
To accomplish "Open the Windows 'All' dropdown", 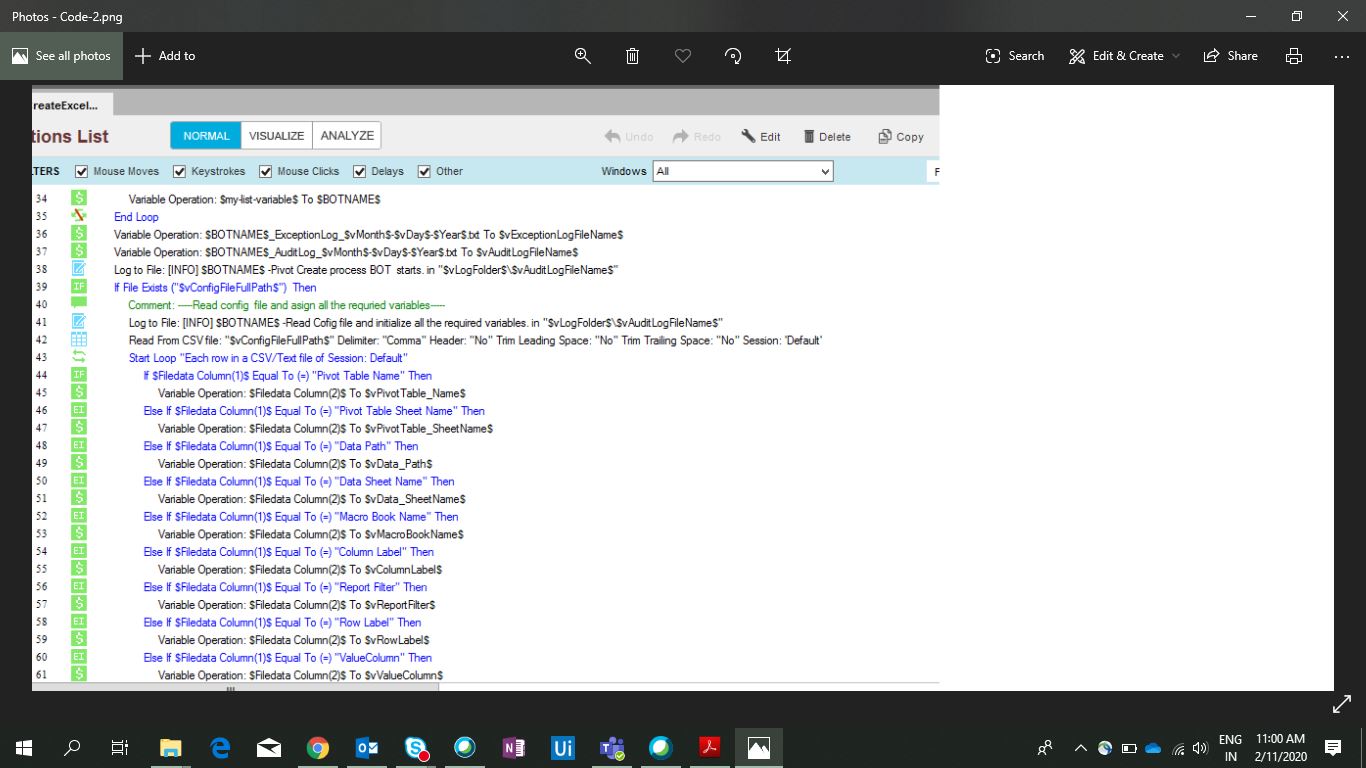I will [742, 171].
